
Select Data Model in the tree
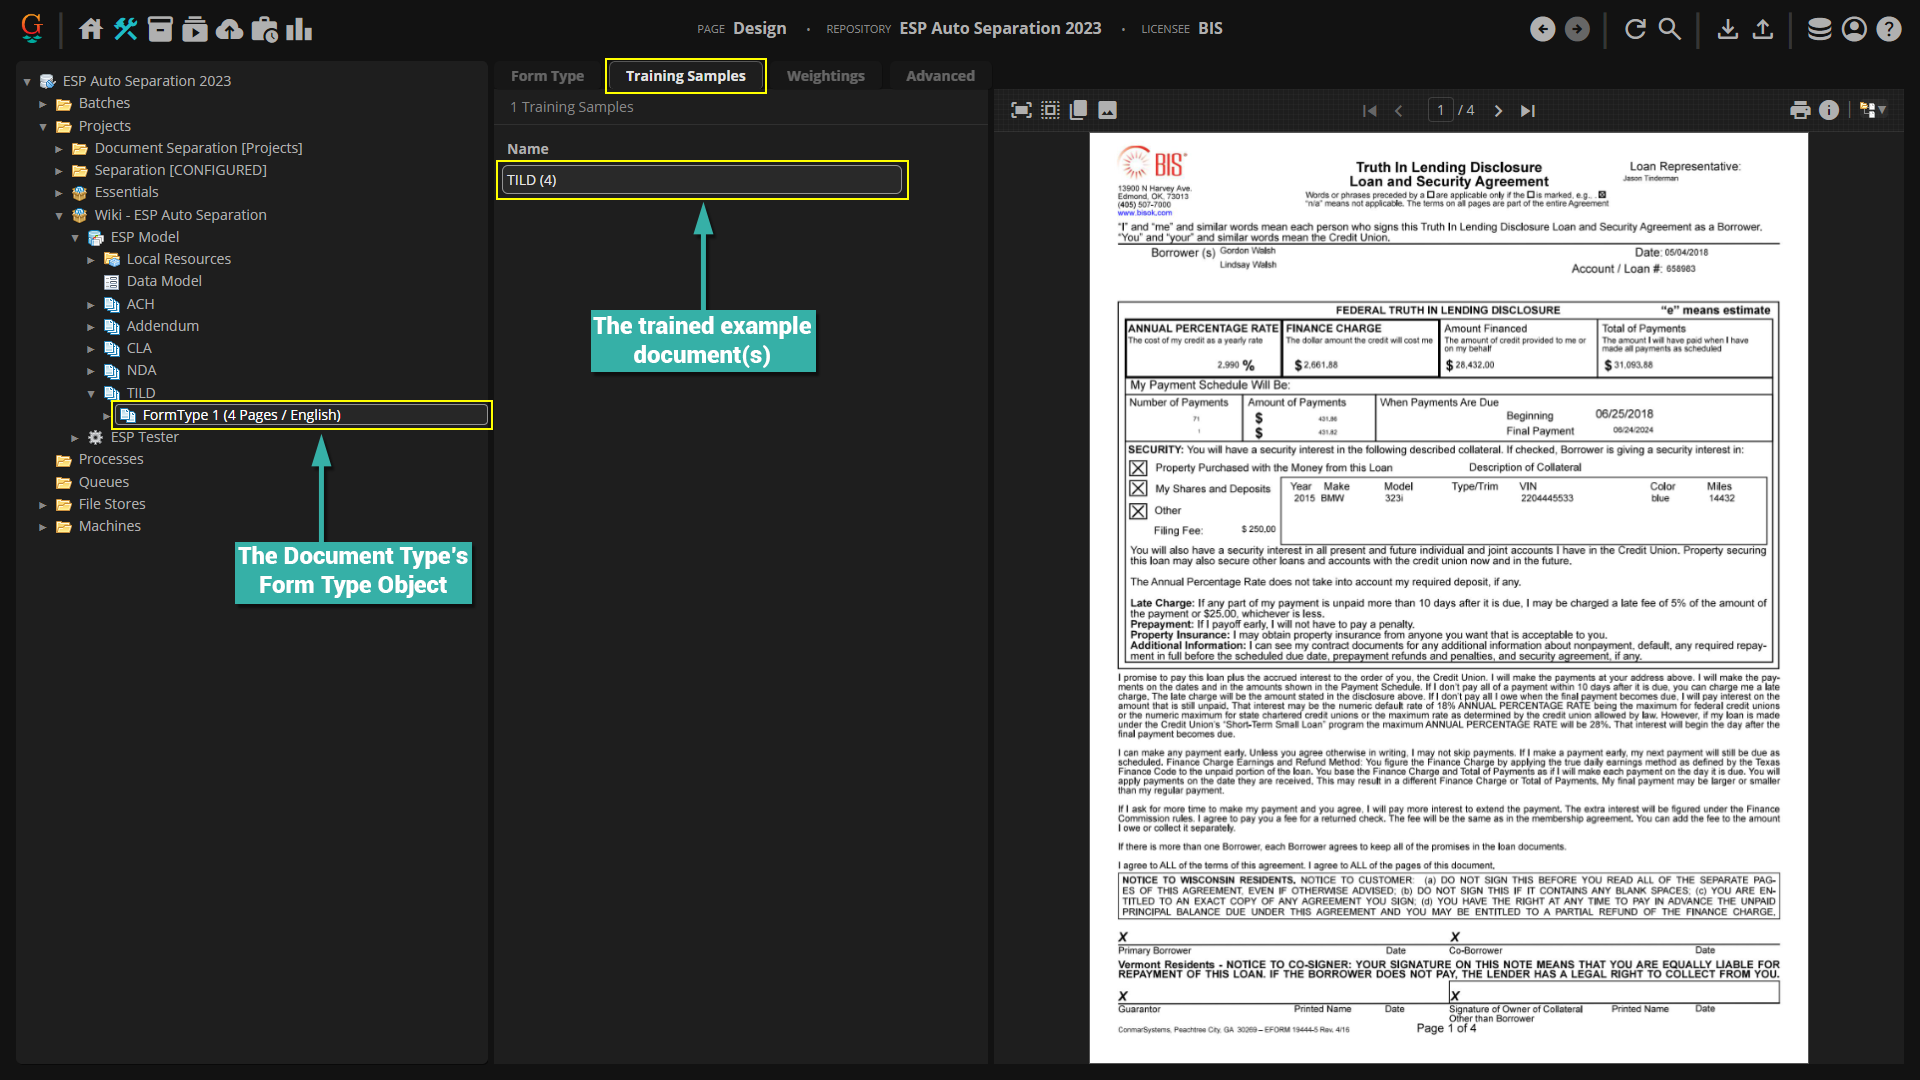coord(164,281)
